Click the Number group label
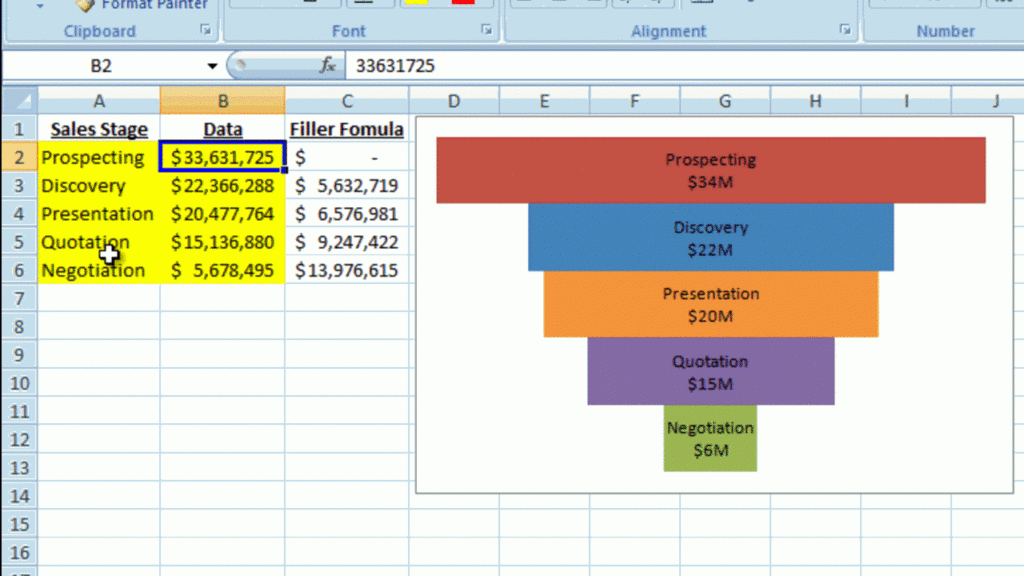1024x576 pixels. tap(946, 30)
